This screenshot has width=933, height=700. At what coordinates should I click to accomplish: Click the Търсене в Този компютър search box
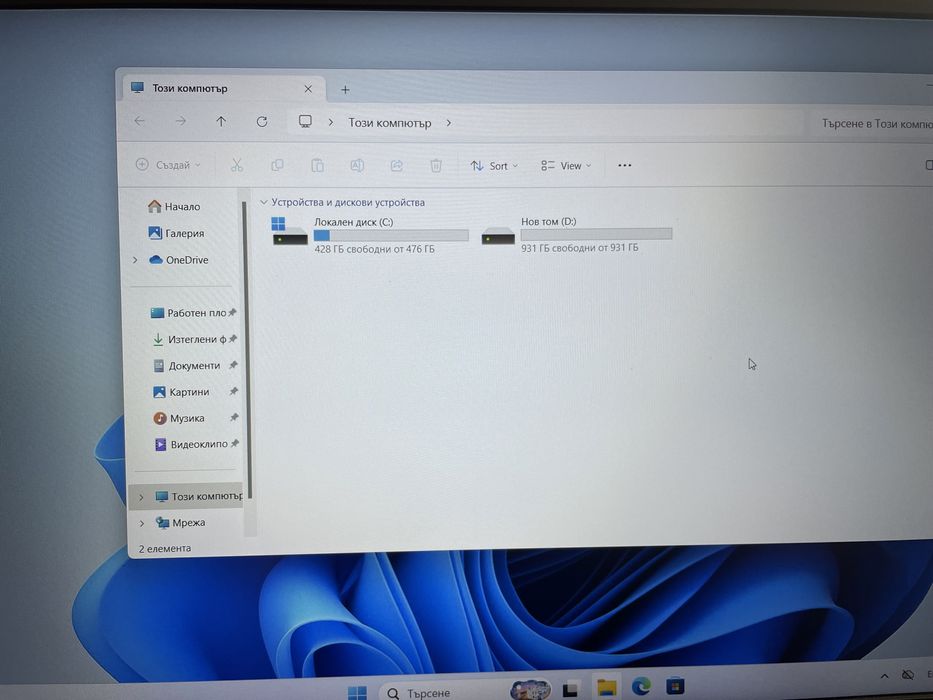[873, 123]
